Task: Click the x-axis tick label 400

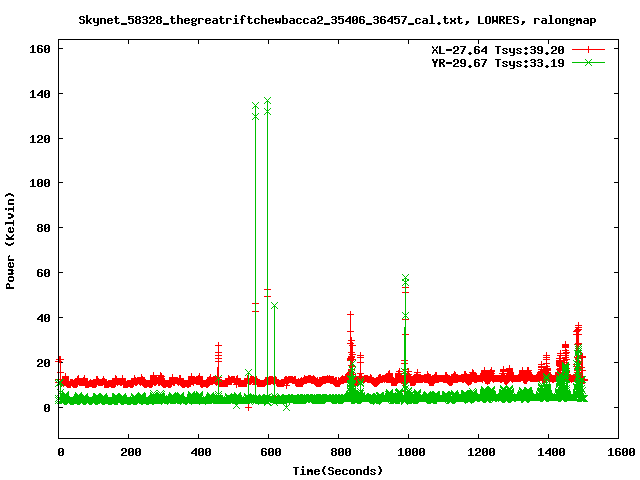Action: click(201, 452)
